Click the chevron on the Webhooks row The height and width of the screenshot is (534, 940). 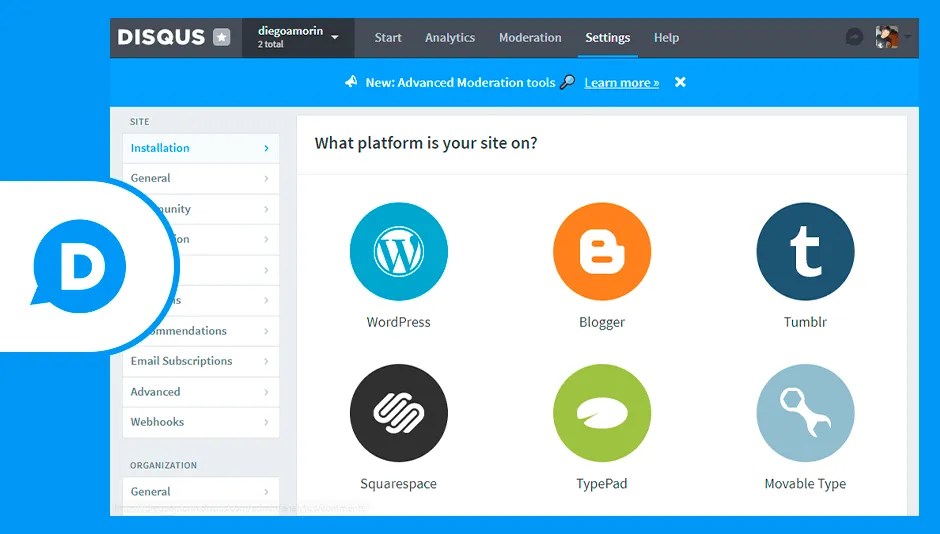266,423
